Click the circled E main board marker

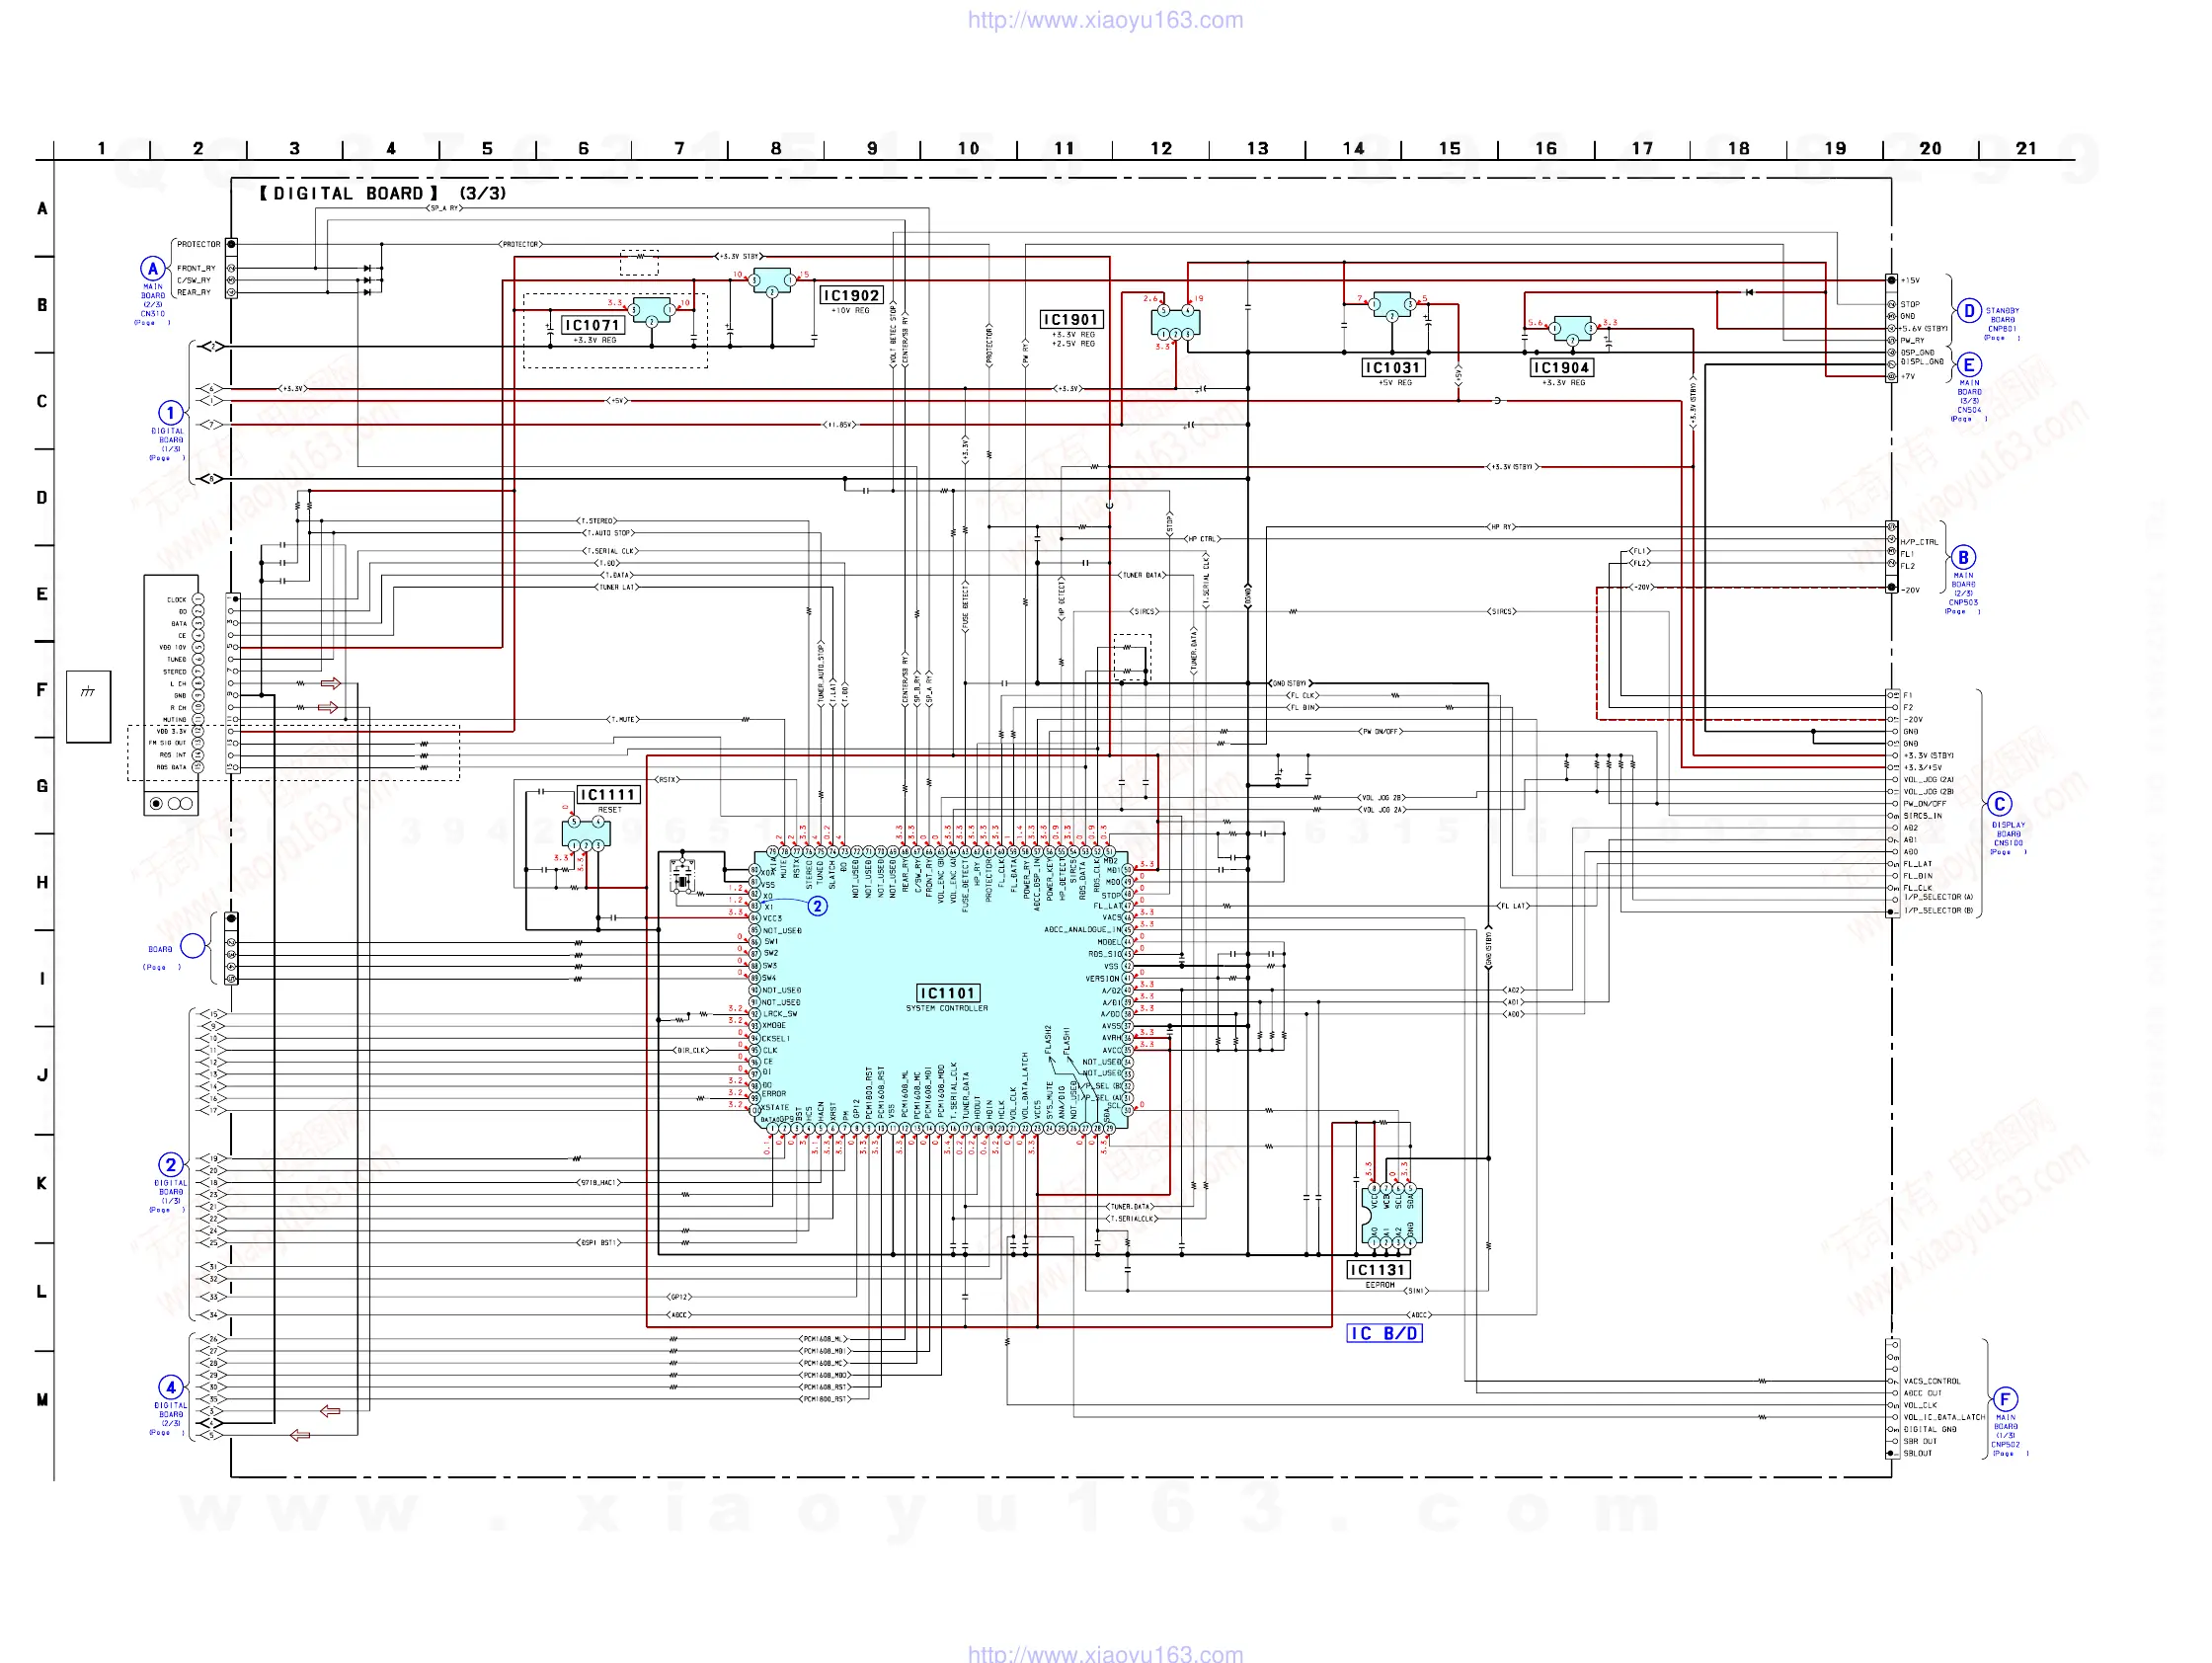tap(1968, 365)
